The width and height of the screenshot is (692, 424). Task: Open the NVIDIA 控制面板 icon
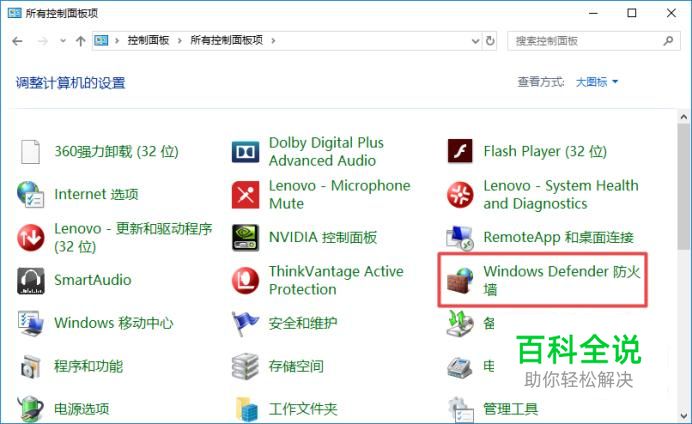(x=245, y=237)
